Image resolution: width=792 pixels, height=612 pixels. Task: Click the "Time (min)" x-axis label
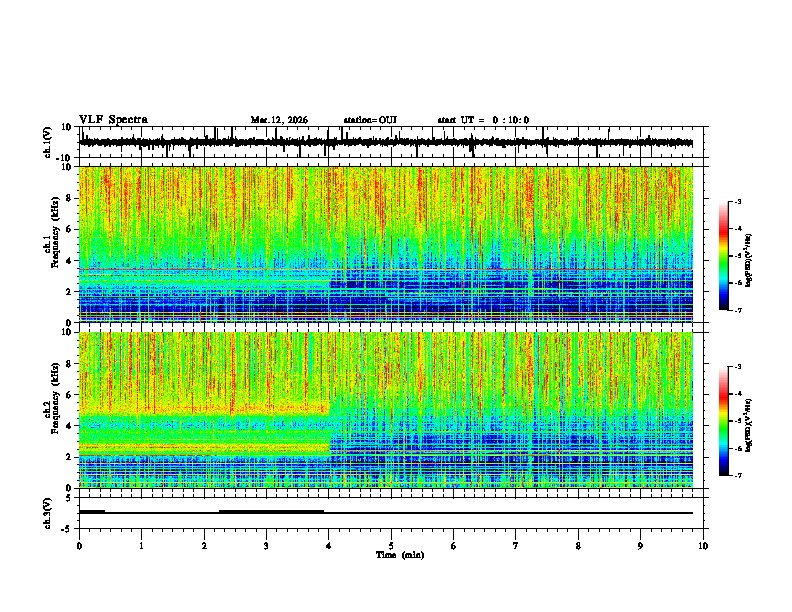point(400,555)
